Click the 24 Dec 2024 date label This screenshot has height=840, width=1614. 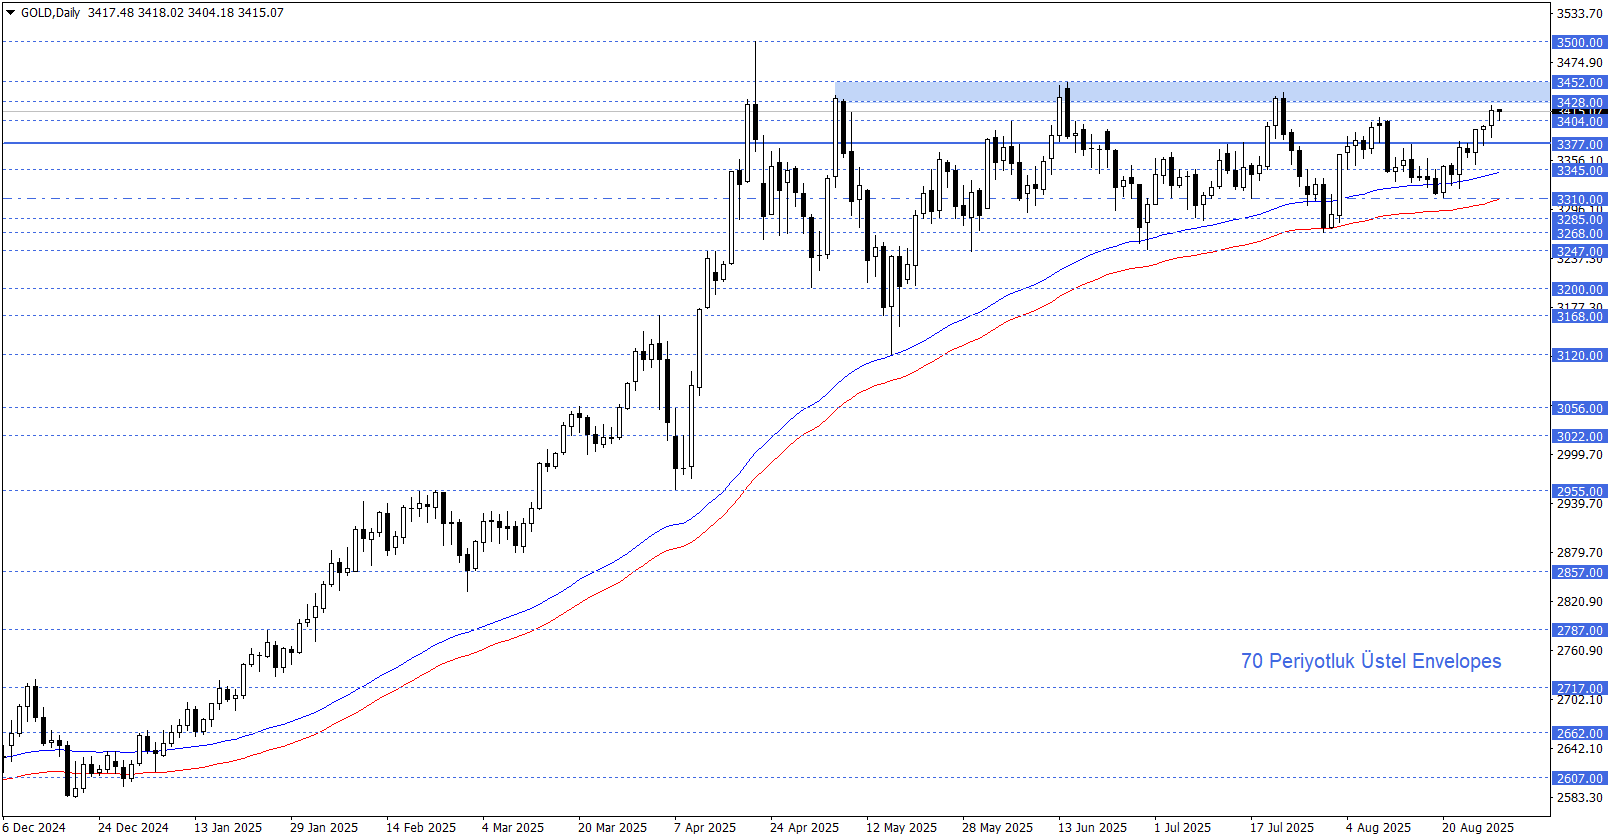(133, 827)
